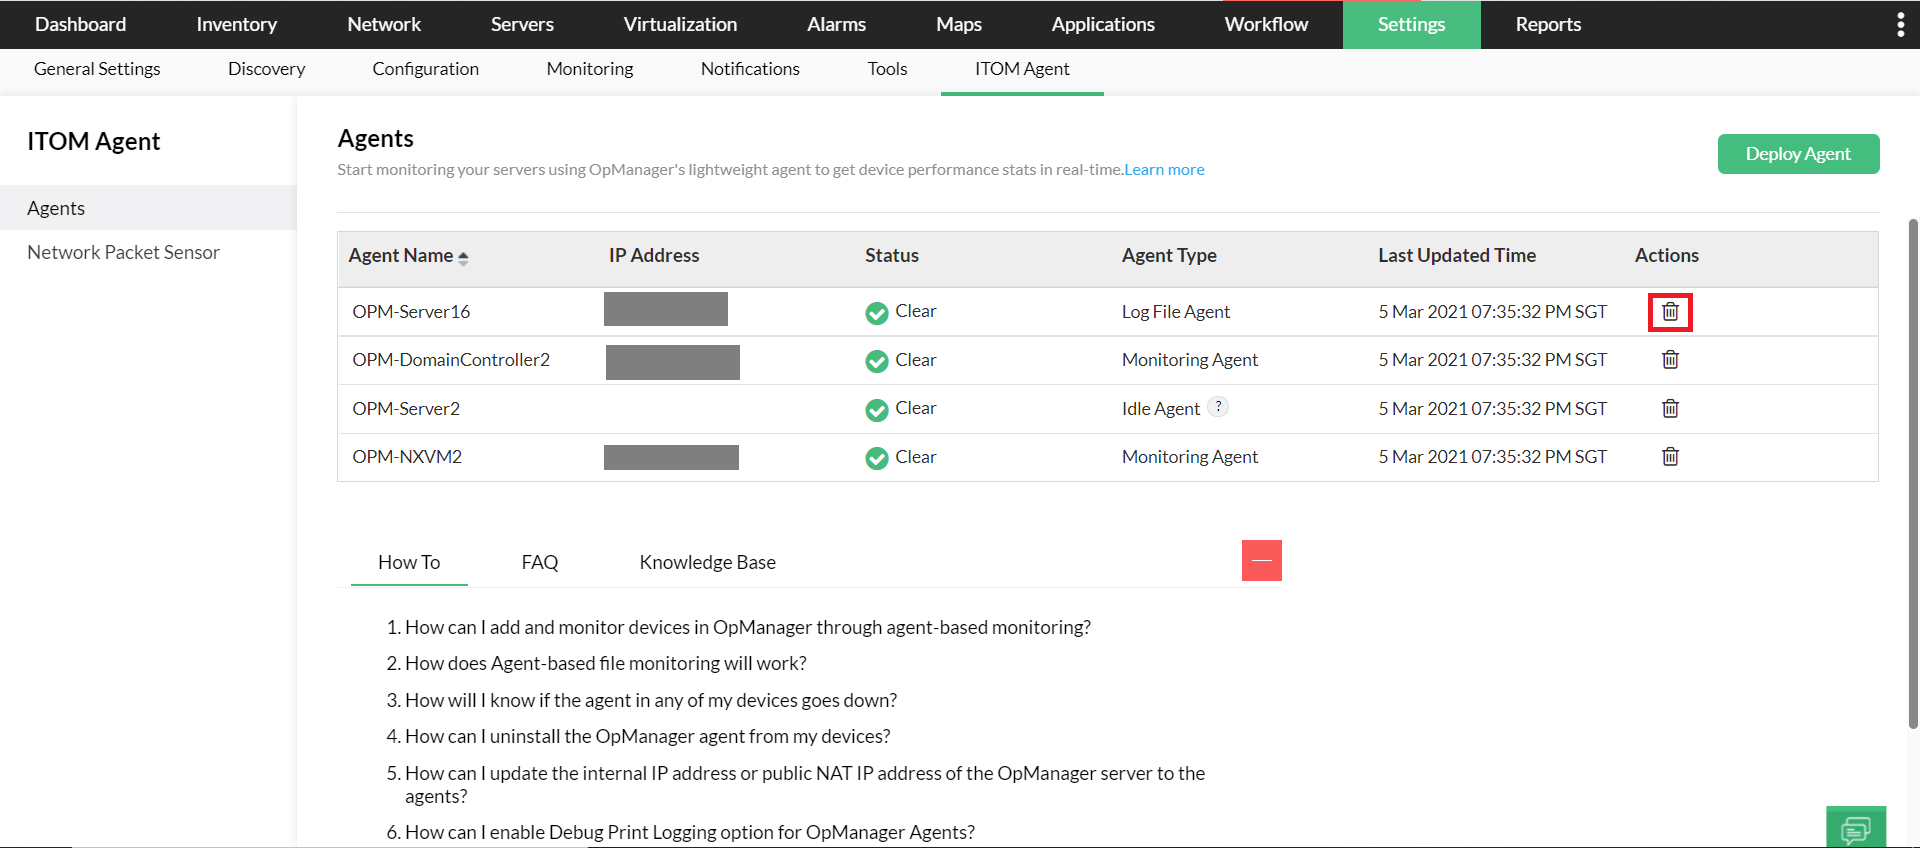Open the three-dot menu in top bar
Screen dimensions: 1920x848
1900,24
